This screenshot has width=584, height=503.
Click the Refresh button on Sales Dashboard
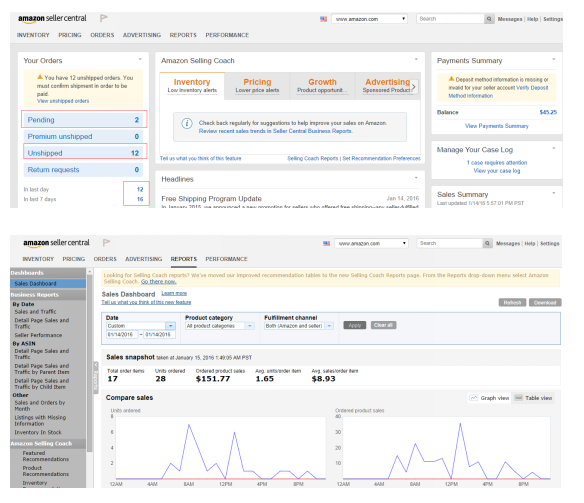point(512,303)
